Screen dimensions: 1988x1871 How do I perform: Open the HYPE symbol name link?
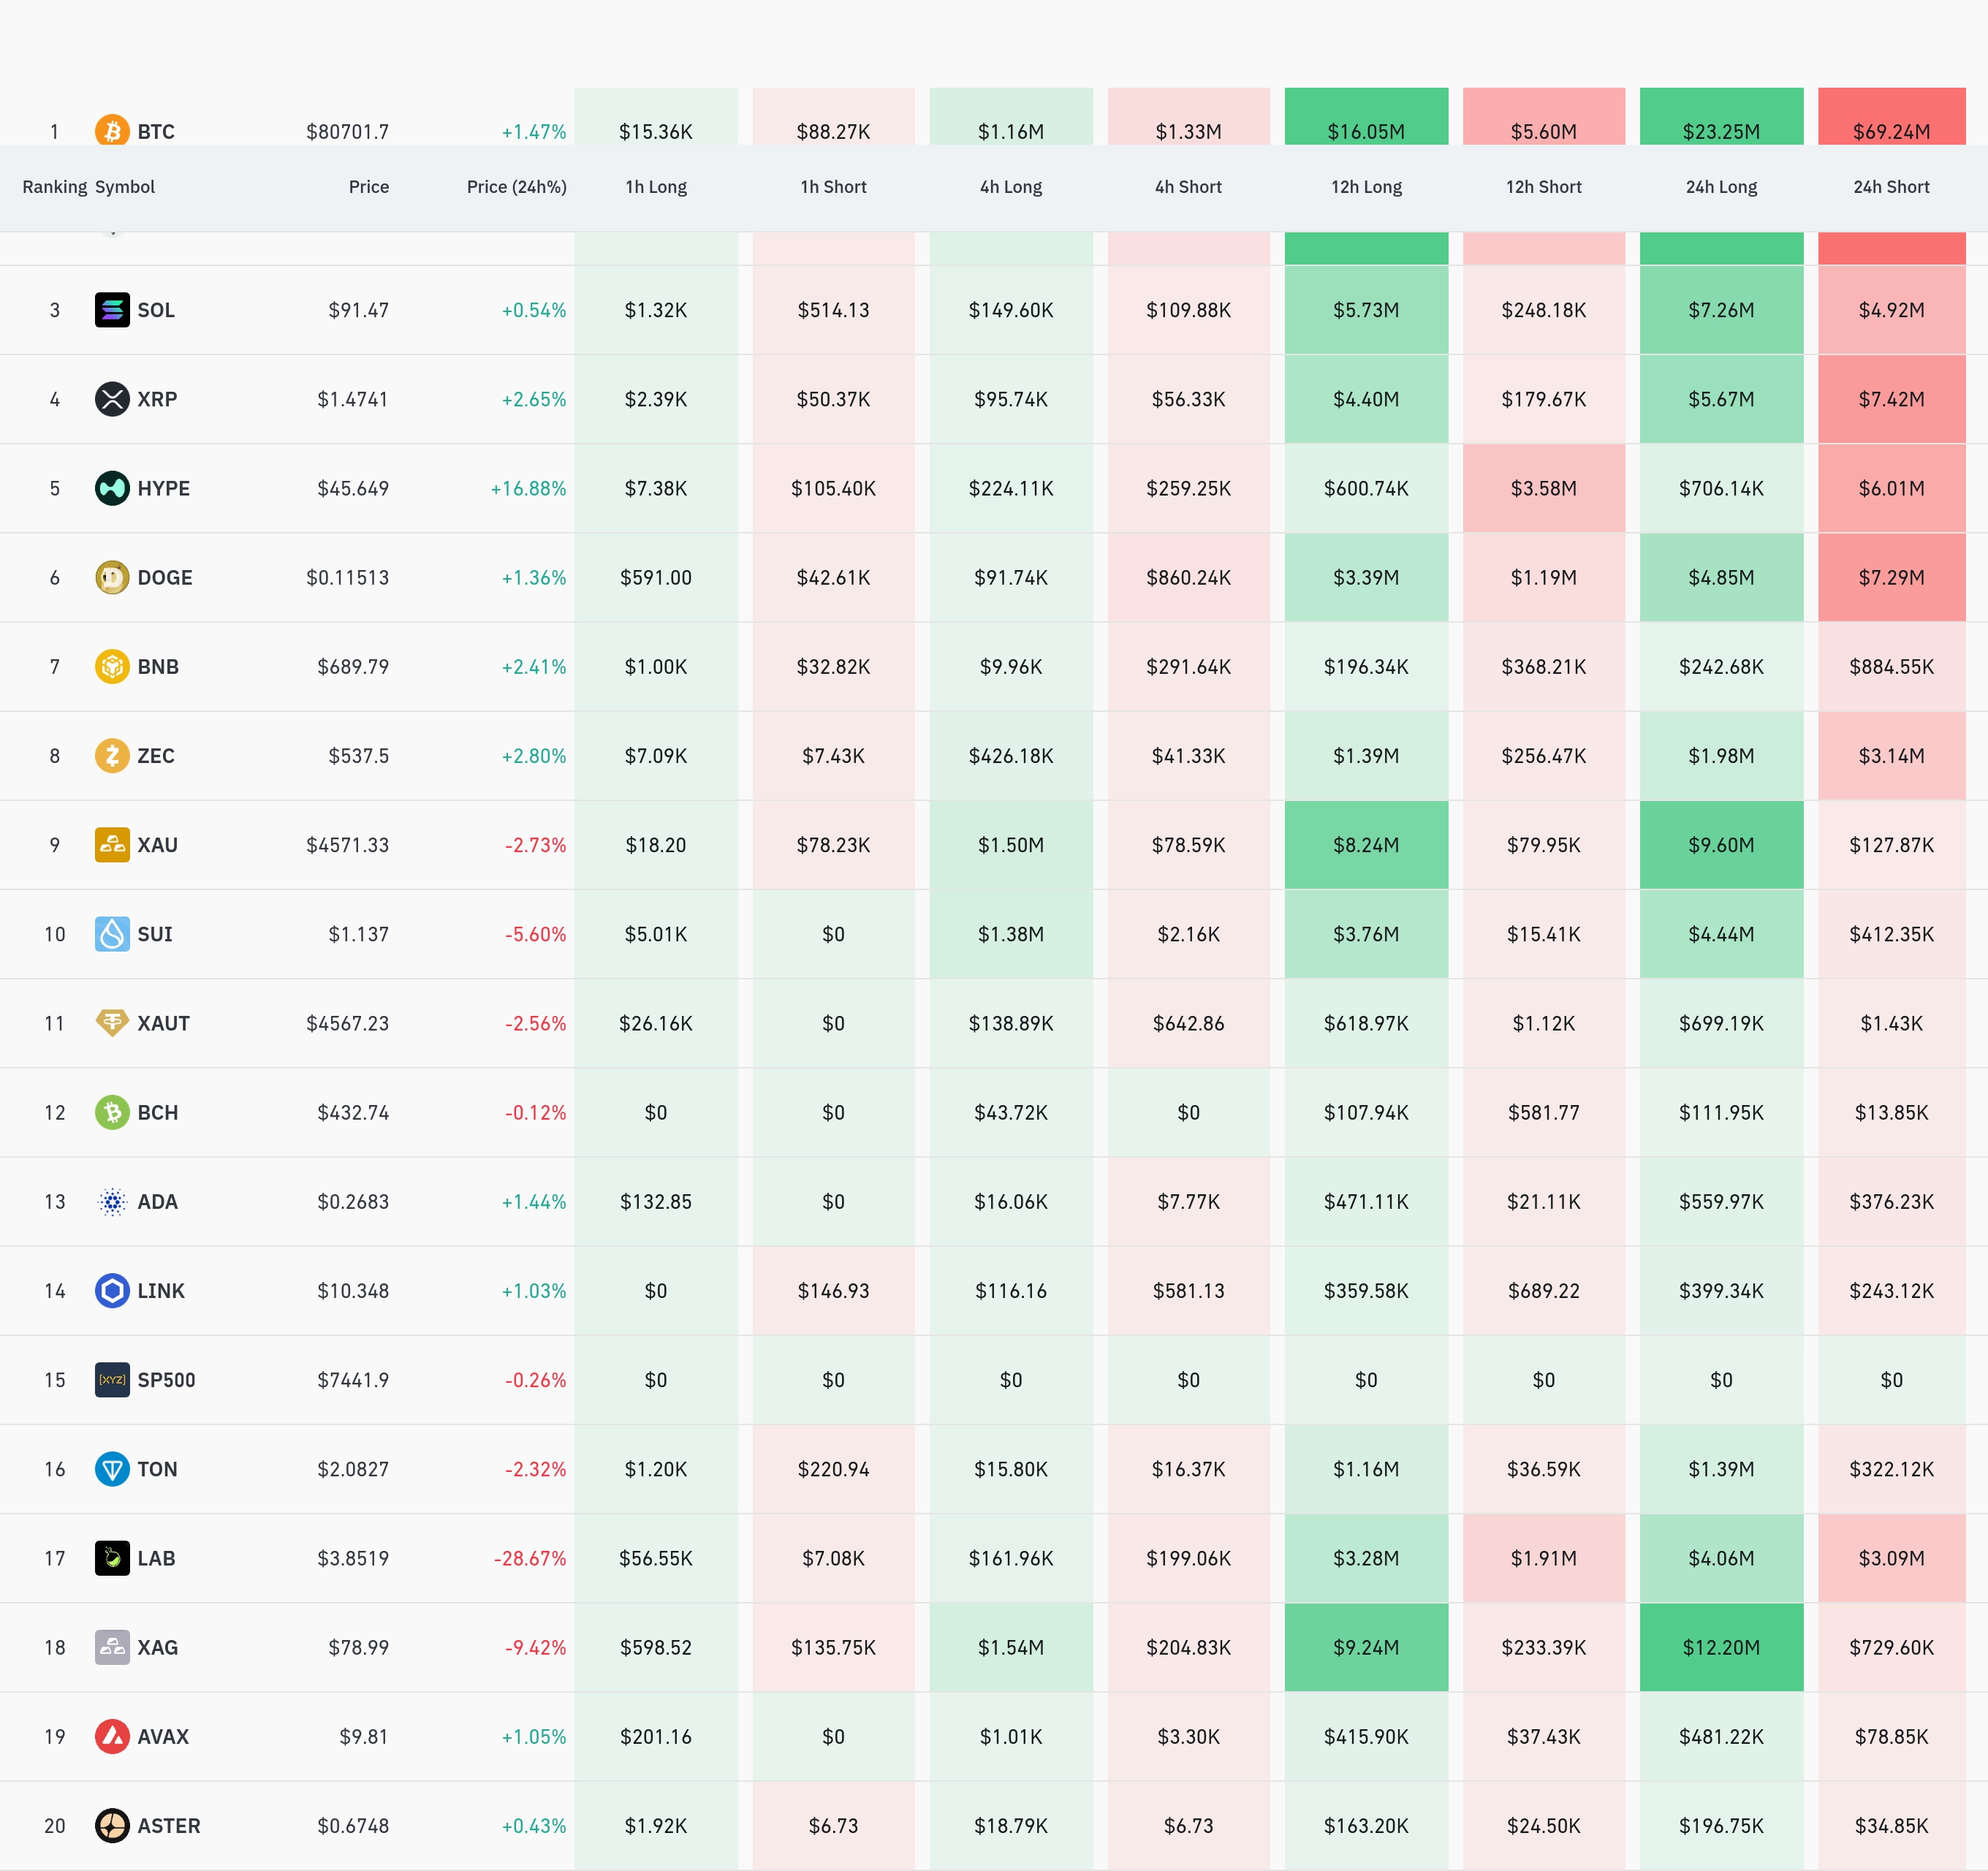pyautogui.click(x=164, y=488)
